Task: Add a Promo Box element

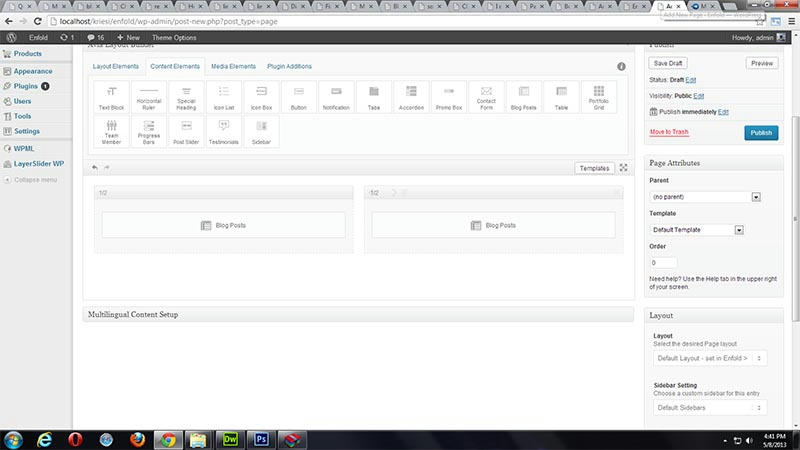Action: pos(448,97)
